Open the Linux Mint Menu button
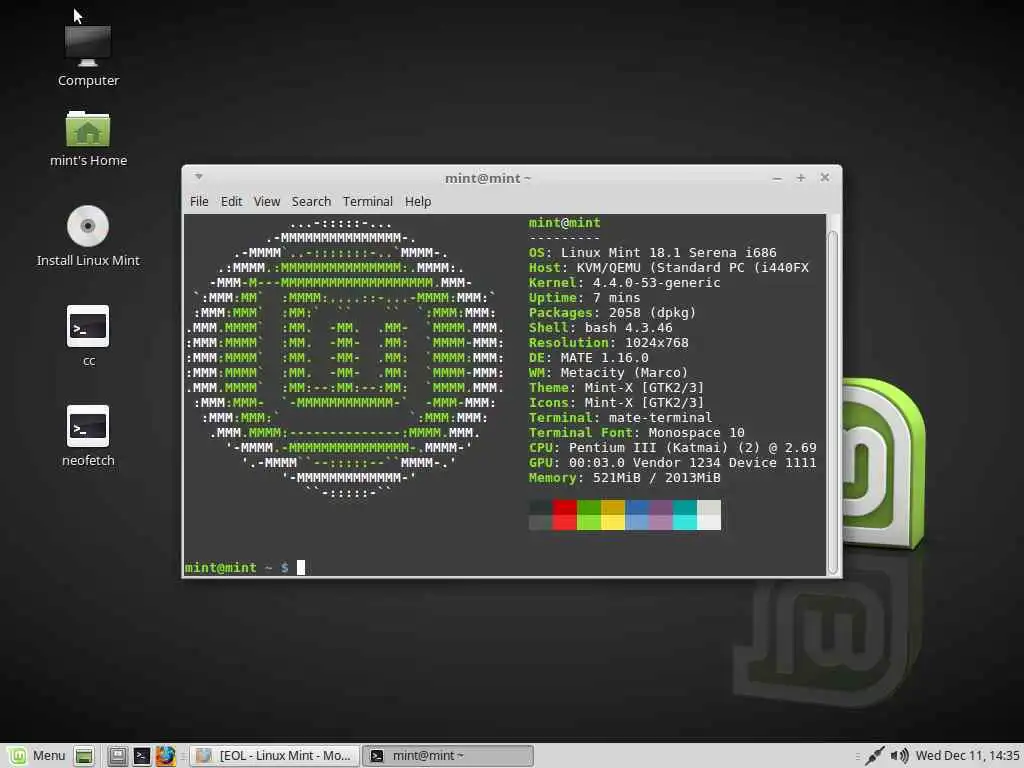 [x=37, y=756]
